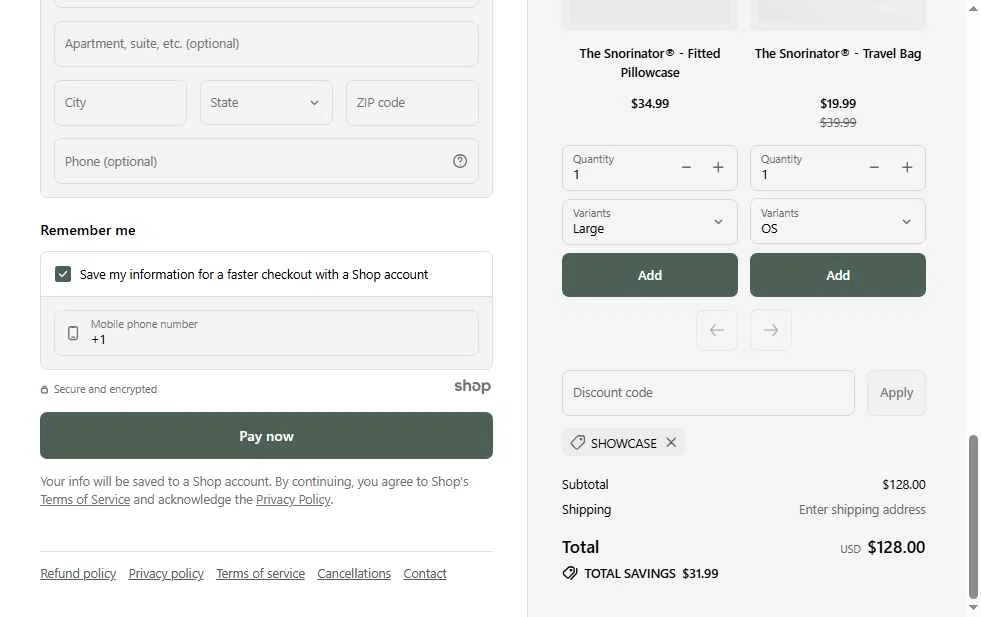
Task: Open Variants dropdown showing OS
Action: click(838, 222)
